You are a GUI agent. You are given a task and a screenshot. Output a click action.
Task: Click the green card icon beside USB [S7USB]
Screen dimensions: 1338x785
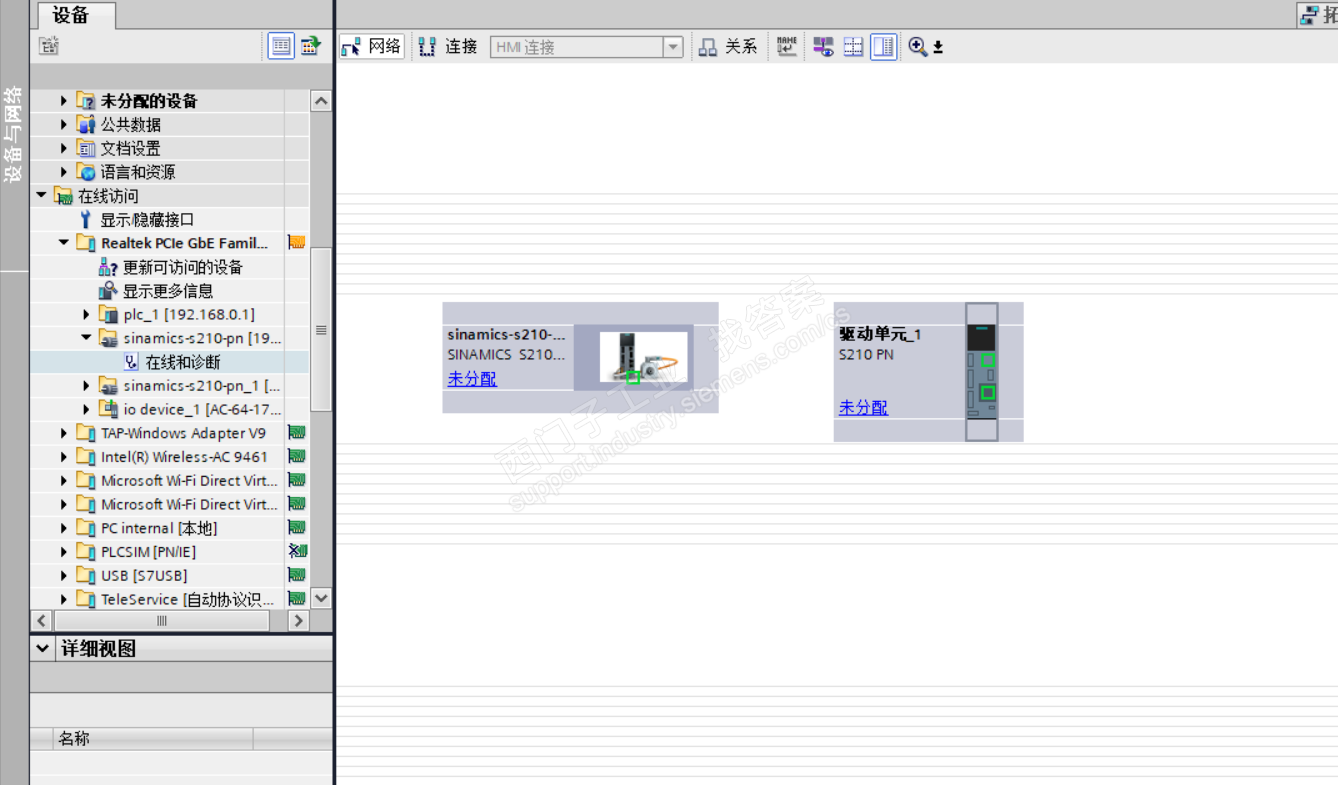[296, 575]
